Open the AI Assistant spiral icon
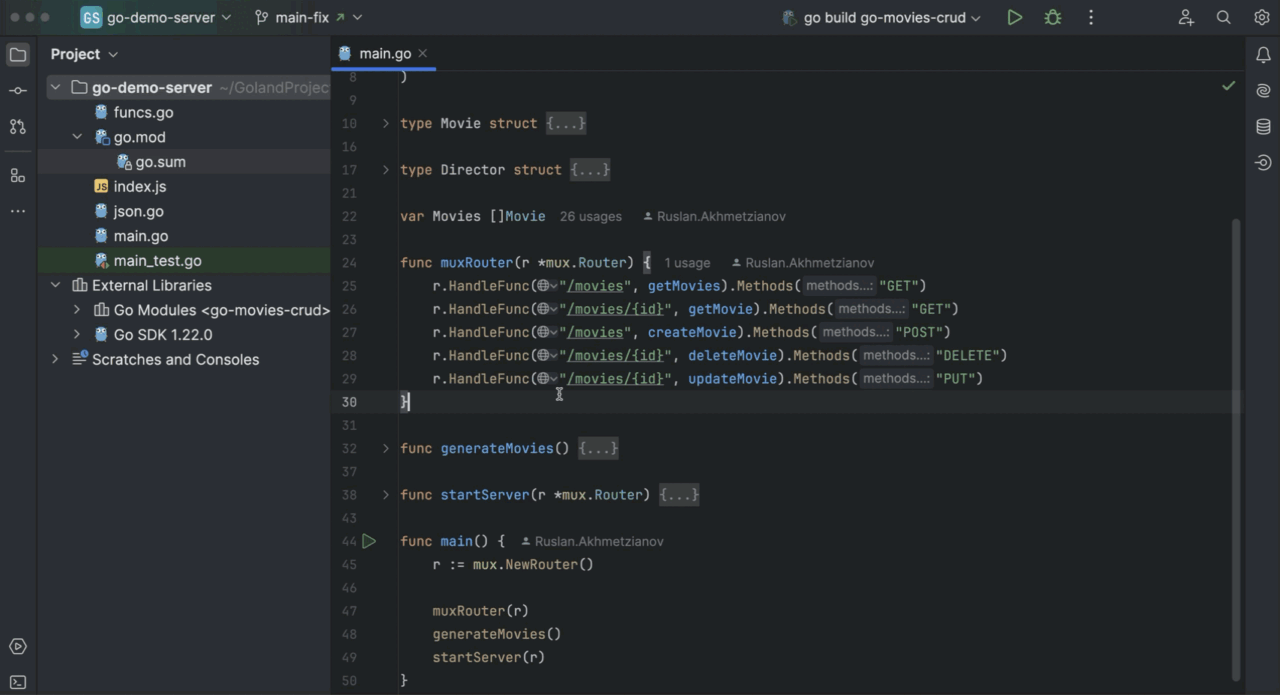The image size is (1280, 695). tap(1263, 90)
